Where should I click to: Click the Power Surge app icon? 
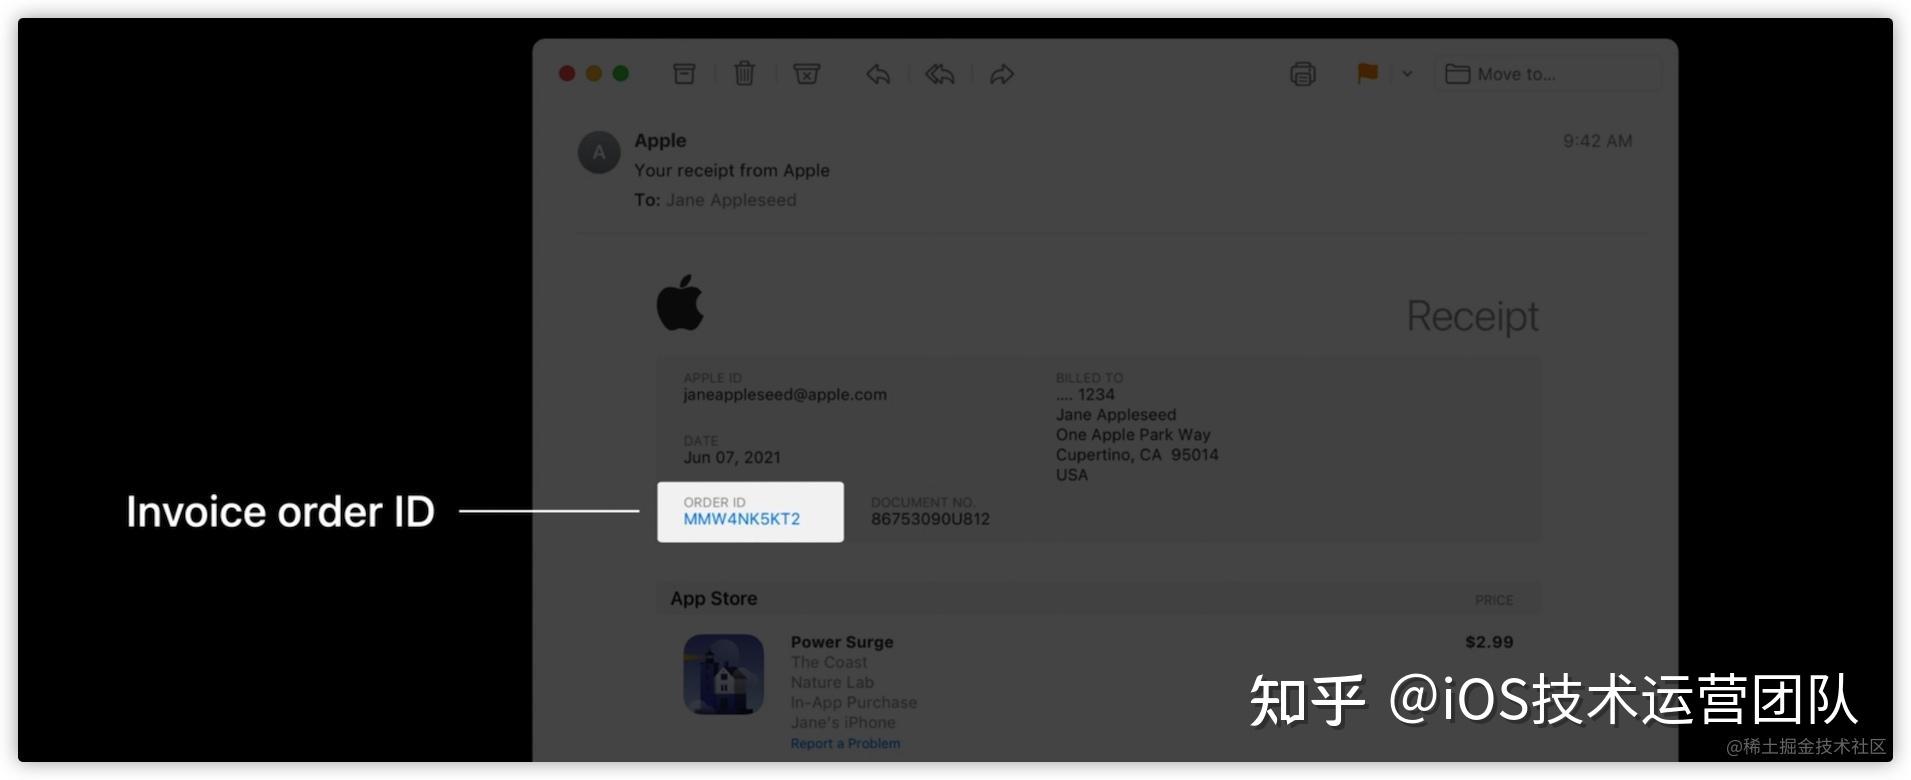(x=724, y=674)
